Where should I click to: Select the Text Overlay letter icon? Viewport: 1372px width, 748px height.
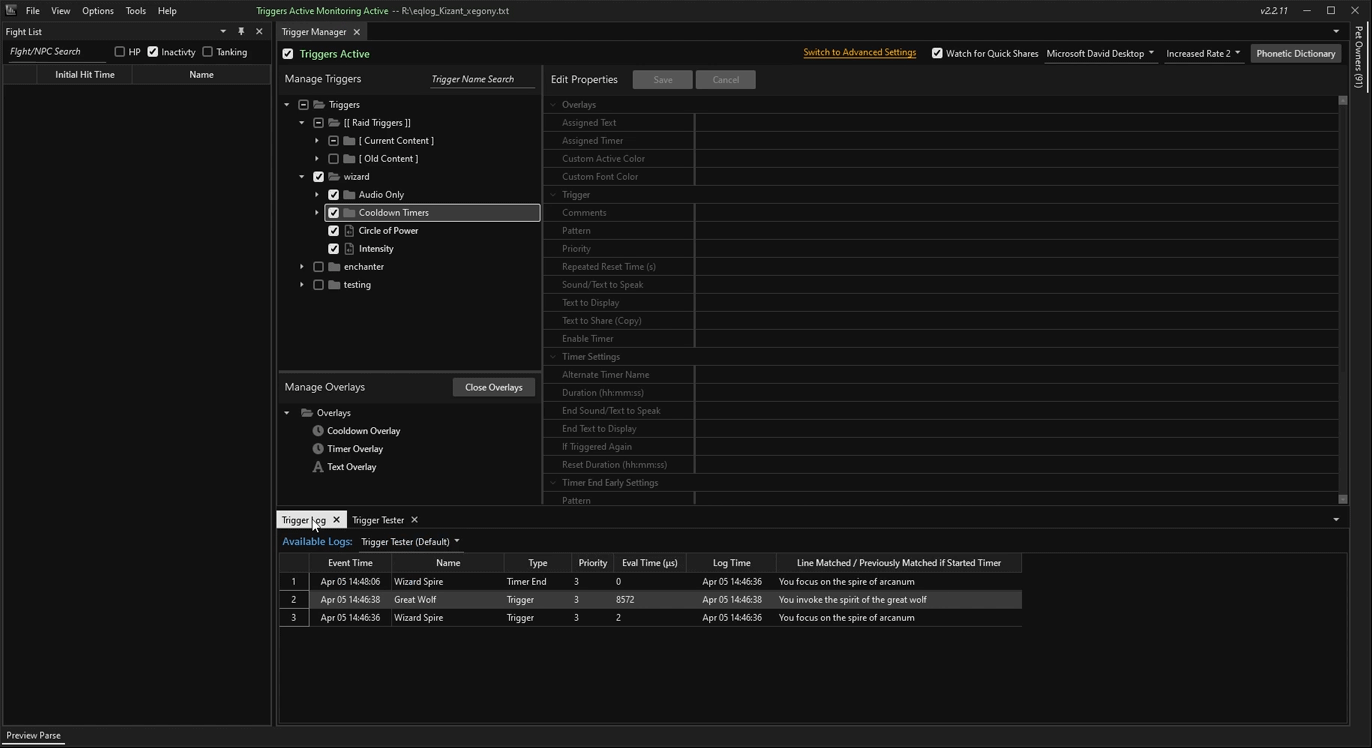(318, 466)
